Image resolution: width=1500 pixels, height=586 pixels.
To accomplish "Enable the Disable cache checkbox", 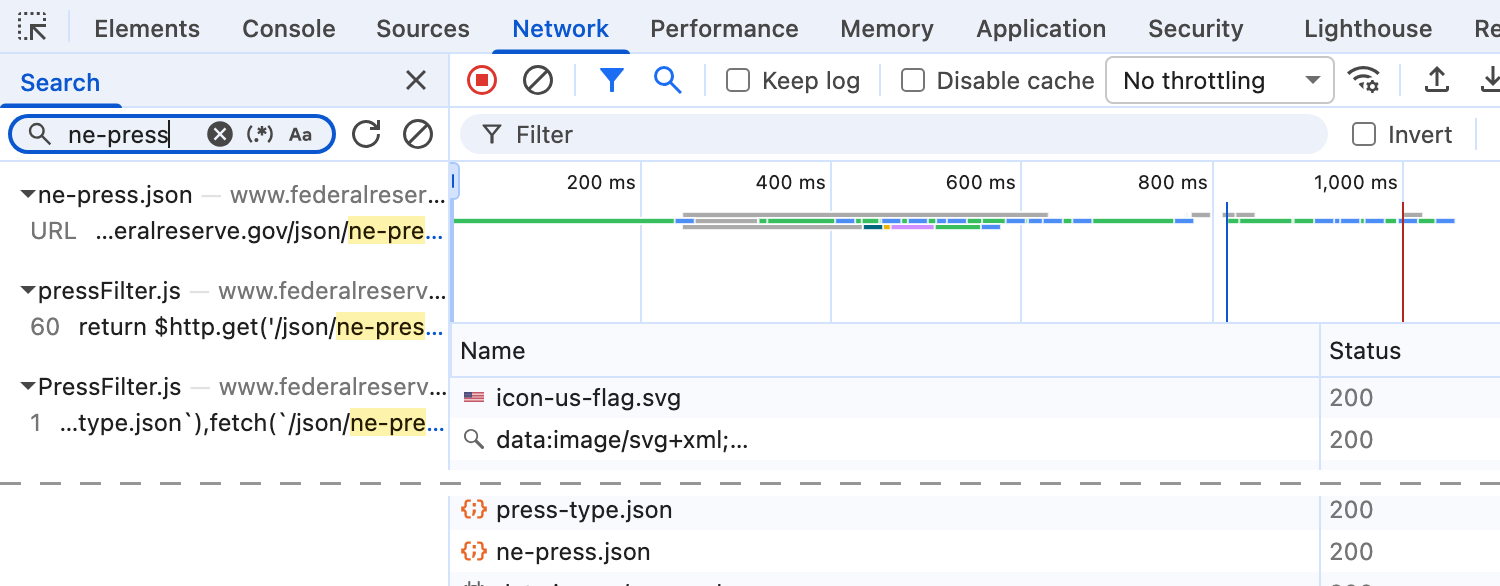I will 913,80.
